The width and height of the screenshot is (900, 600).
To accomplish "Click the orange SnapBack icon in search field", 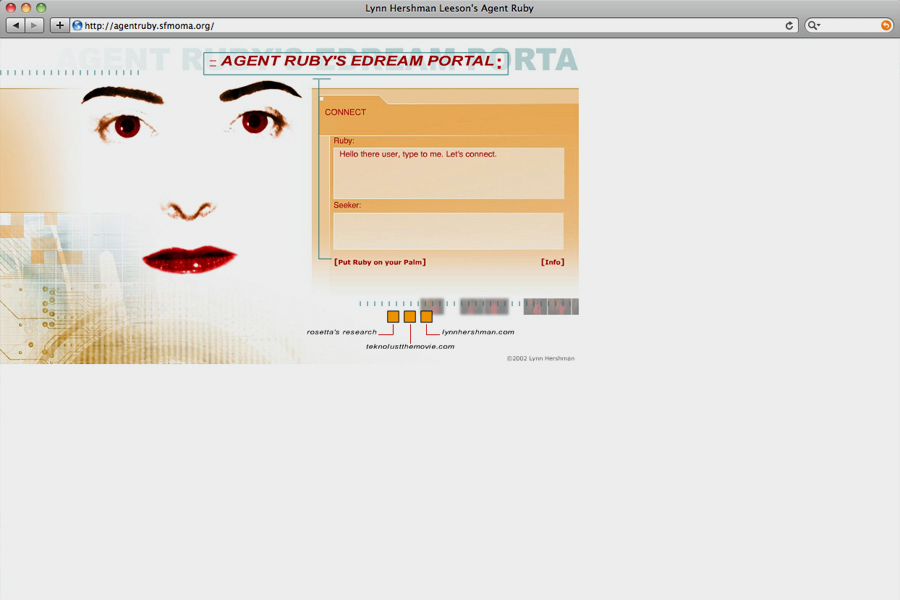I will [x=886, y=25].
